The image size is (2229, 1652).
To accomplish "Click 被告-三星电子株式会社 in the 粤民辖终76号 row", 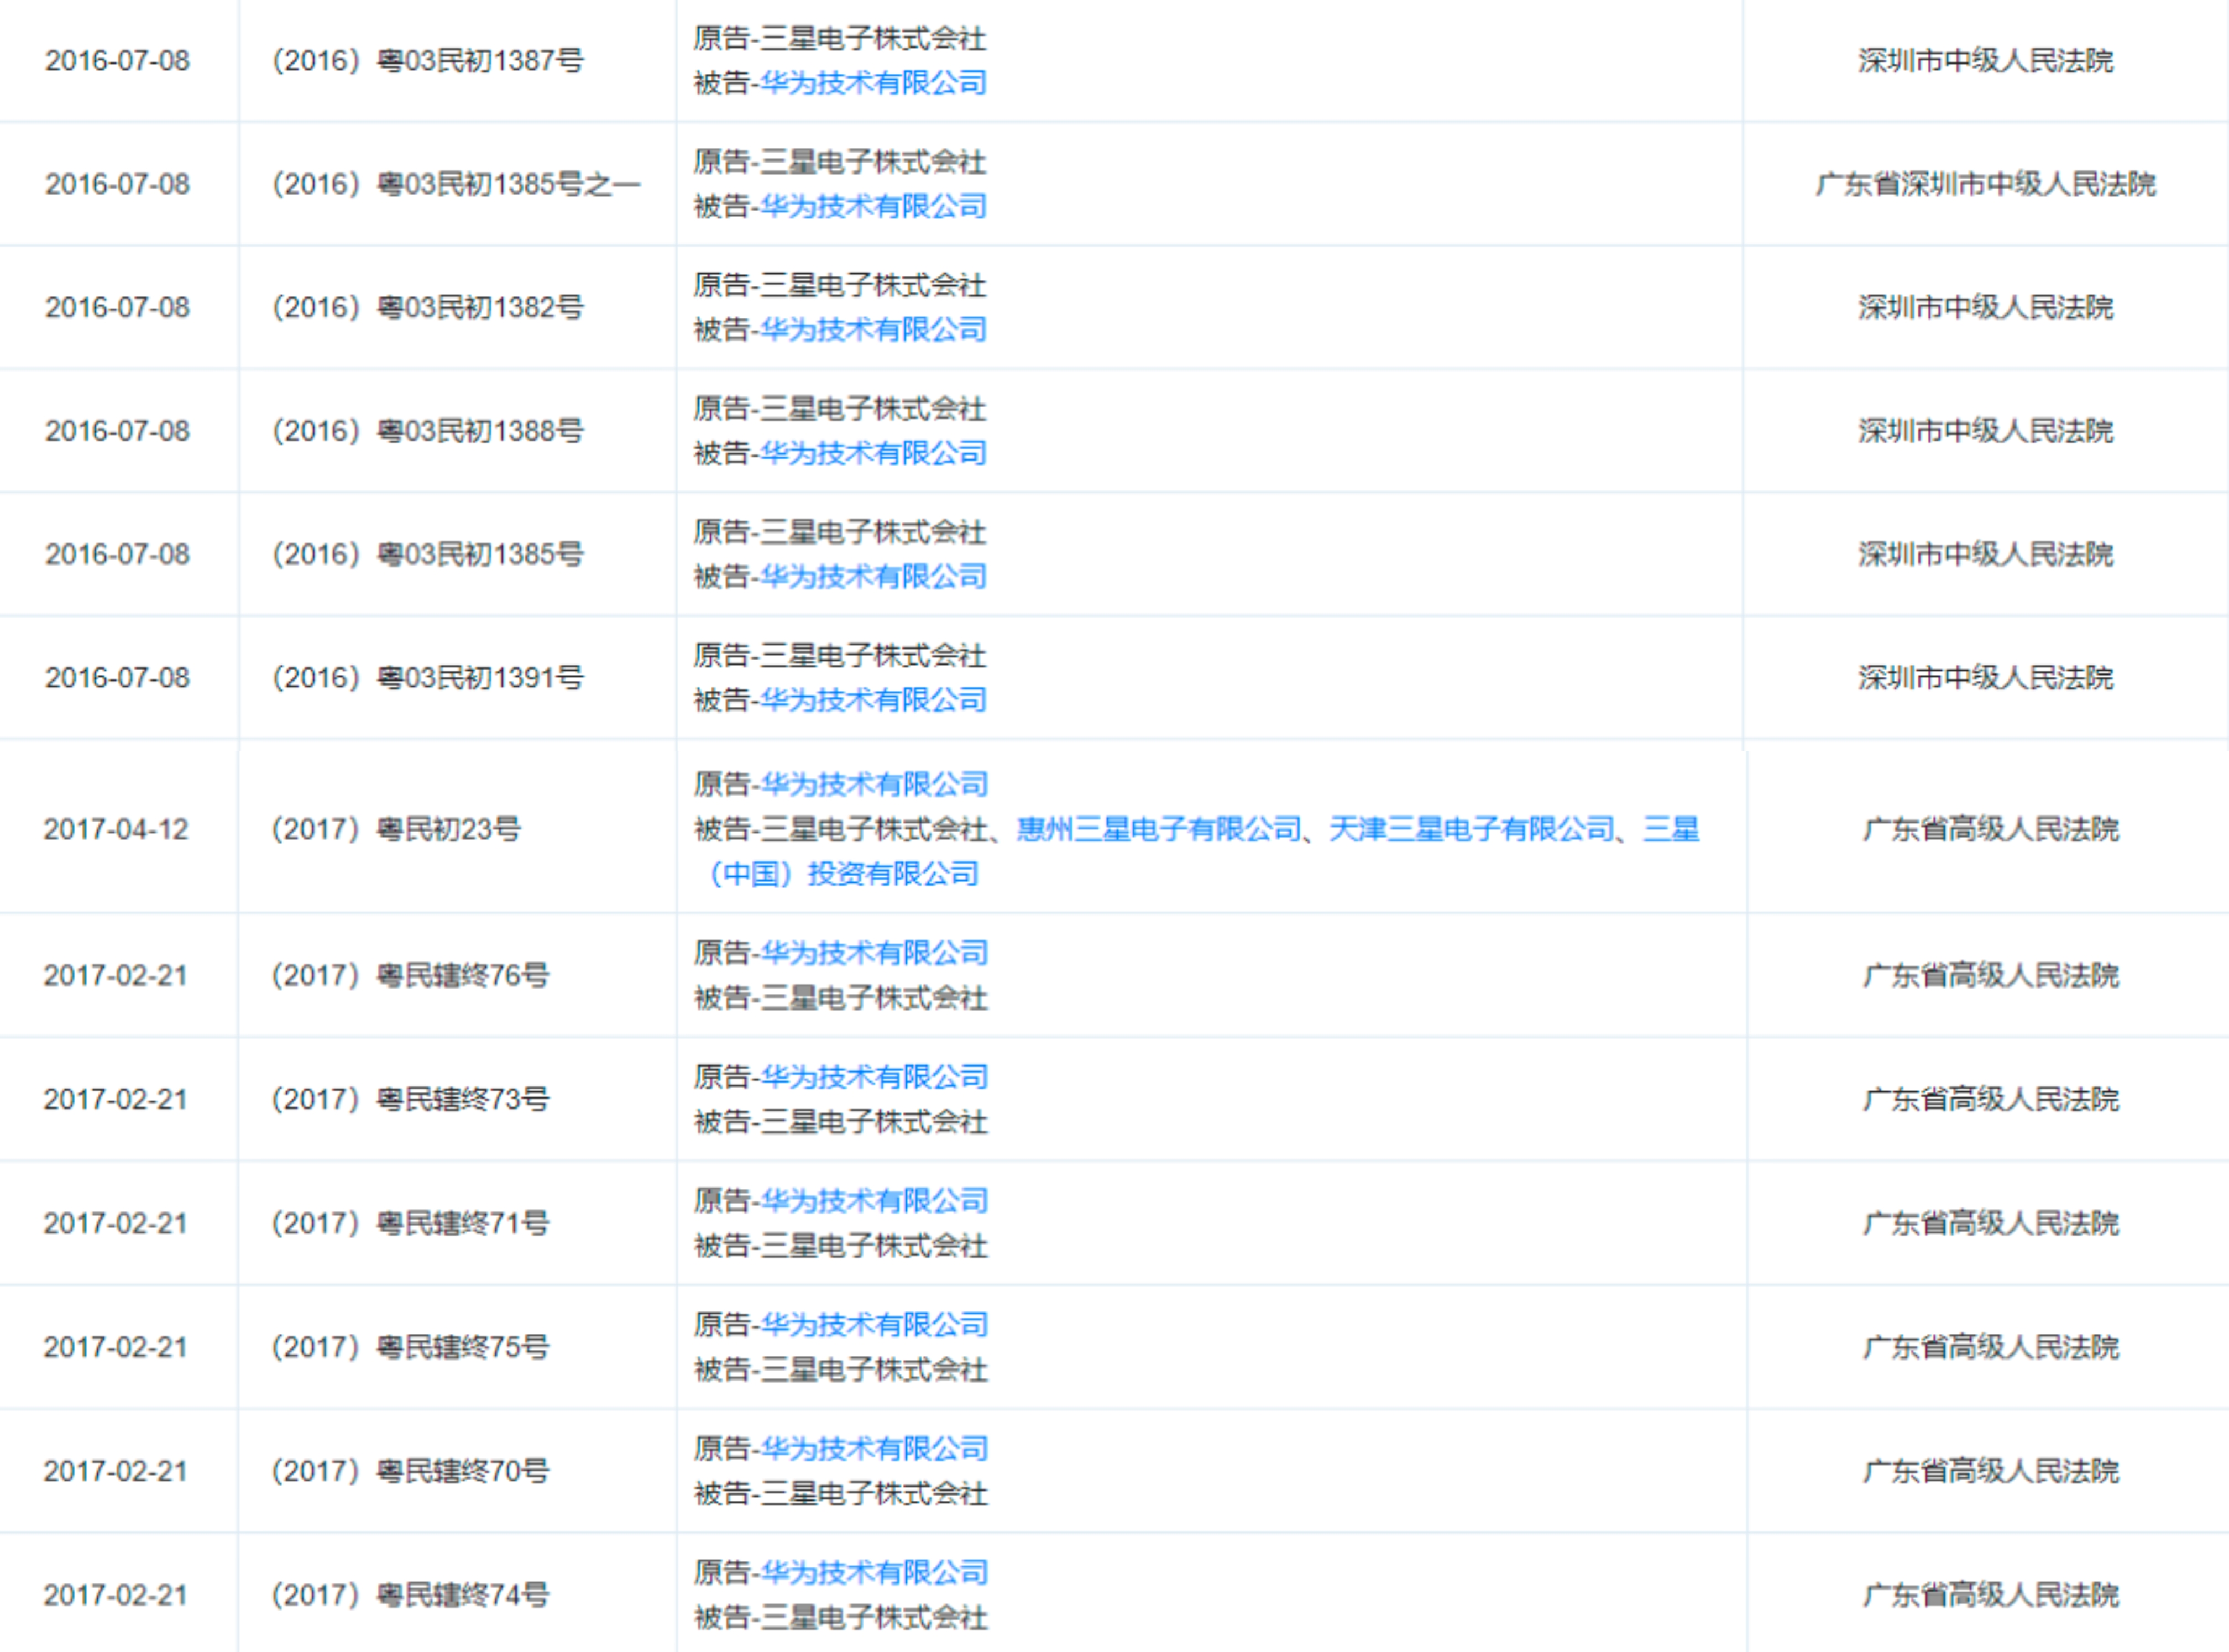I will pyautogui.click(x=841, y=998).
